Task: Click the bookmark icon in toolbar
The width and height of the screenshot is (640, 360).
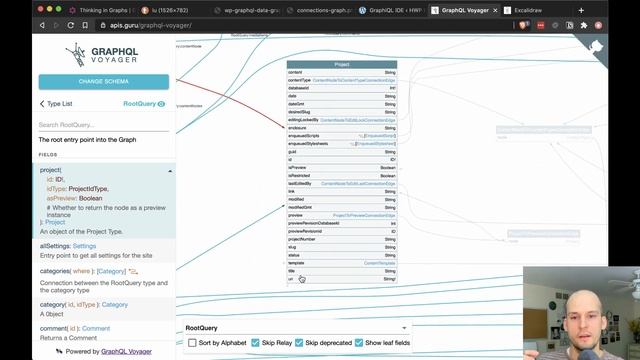Action: coord(85,25)
